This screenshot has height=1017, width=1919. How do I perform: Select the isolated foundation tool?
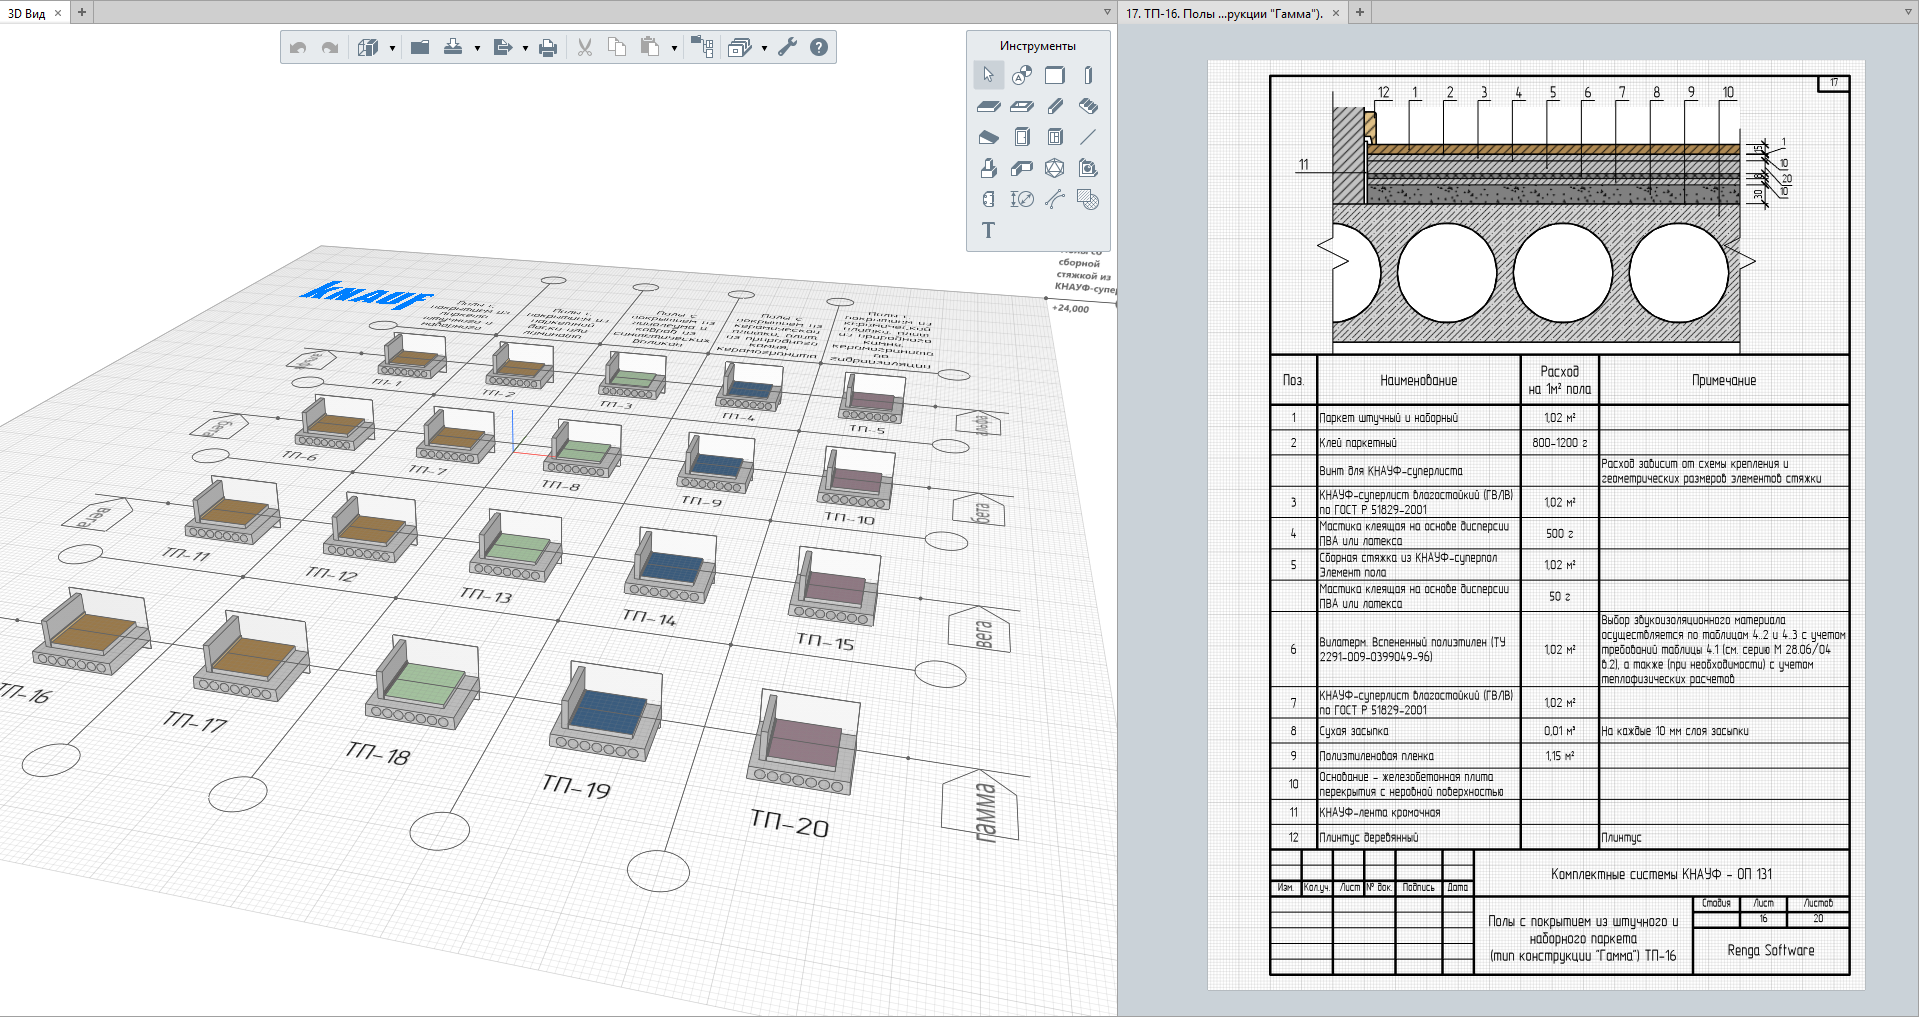coord(988,168)
